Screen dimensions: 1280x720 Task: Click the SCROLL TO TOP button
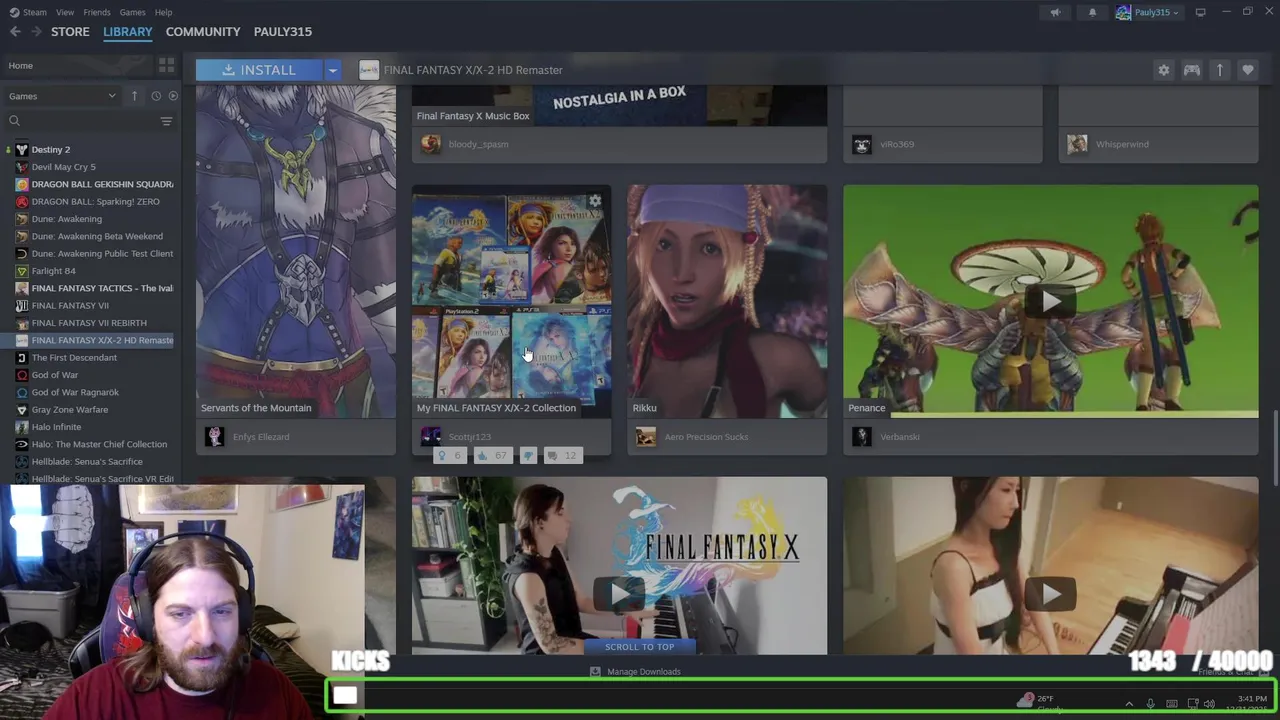coord(640,647)
